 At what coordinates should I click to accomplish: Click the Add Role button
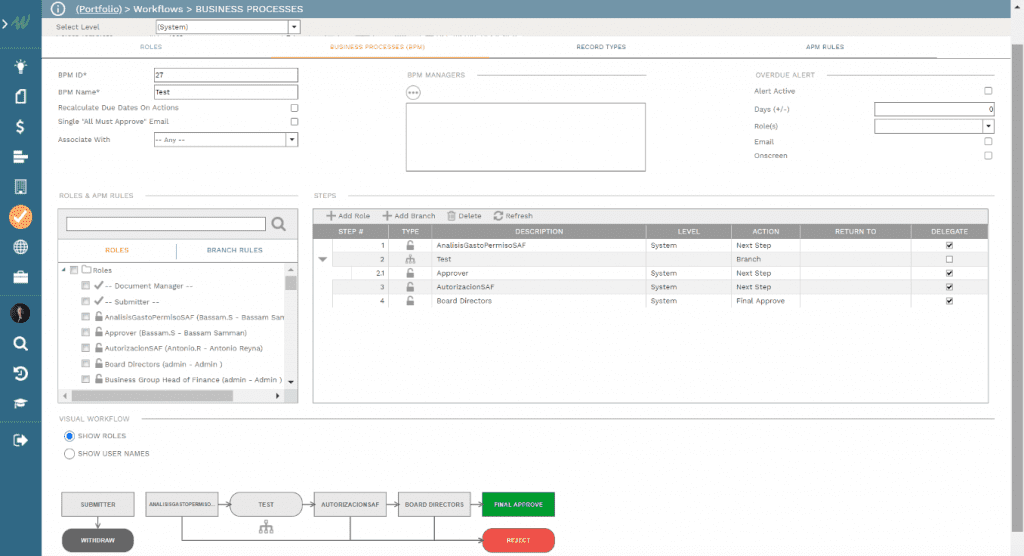(x=348, y=216)
